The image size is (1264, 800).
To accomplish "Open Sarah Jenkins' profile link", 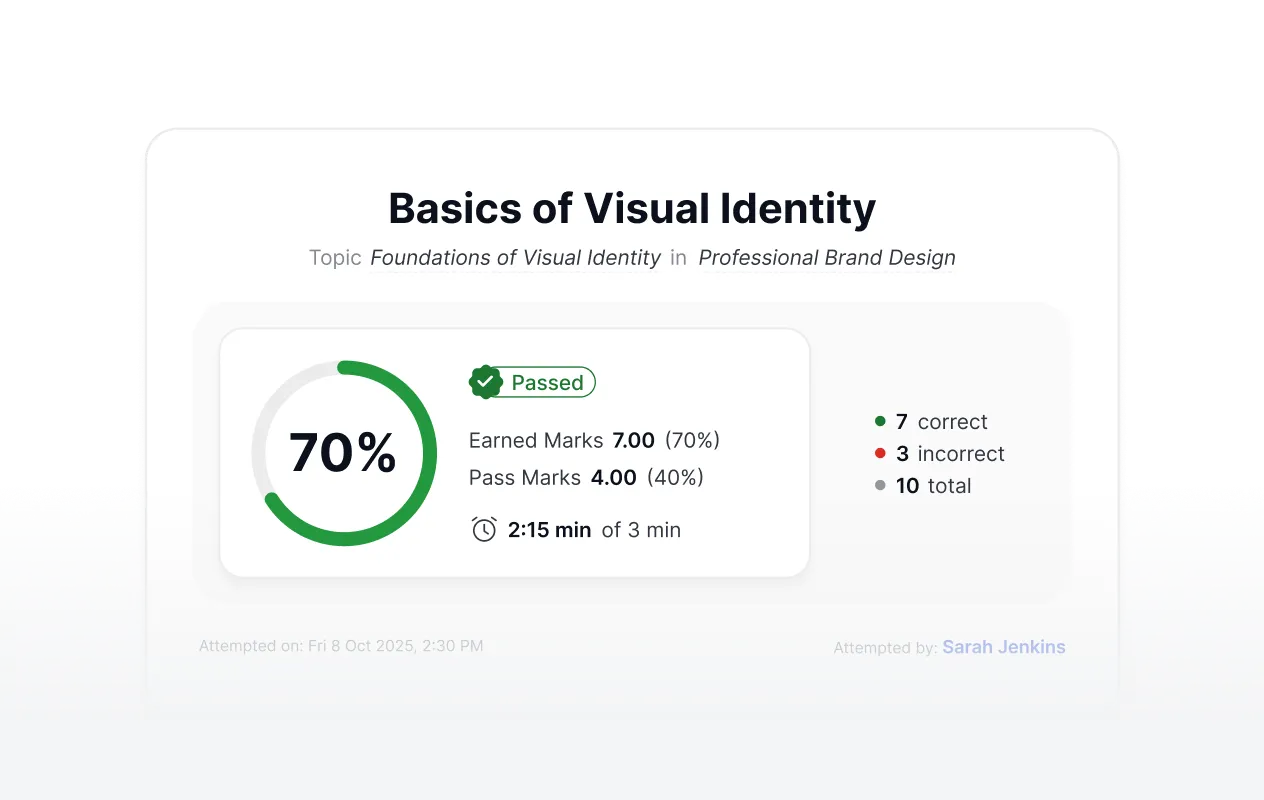I will click(x=1004, y=647).
